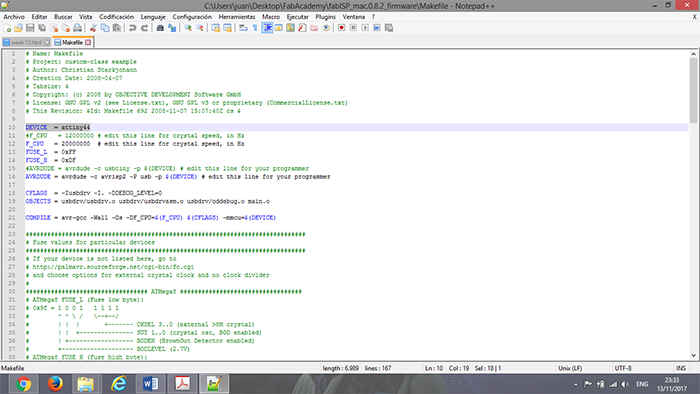700x394 pixels.
Task: Save the file with floppy icon
Action: pyautogui.click(x=30, y=28)
